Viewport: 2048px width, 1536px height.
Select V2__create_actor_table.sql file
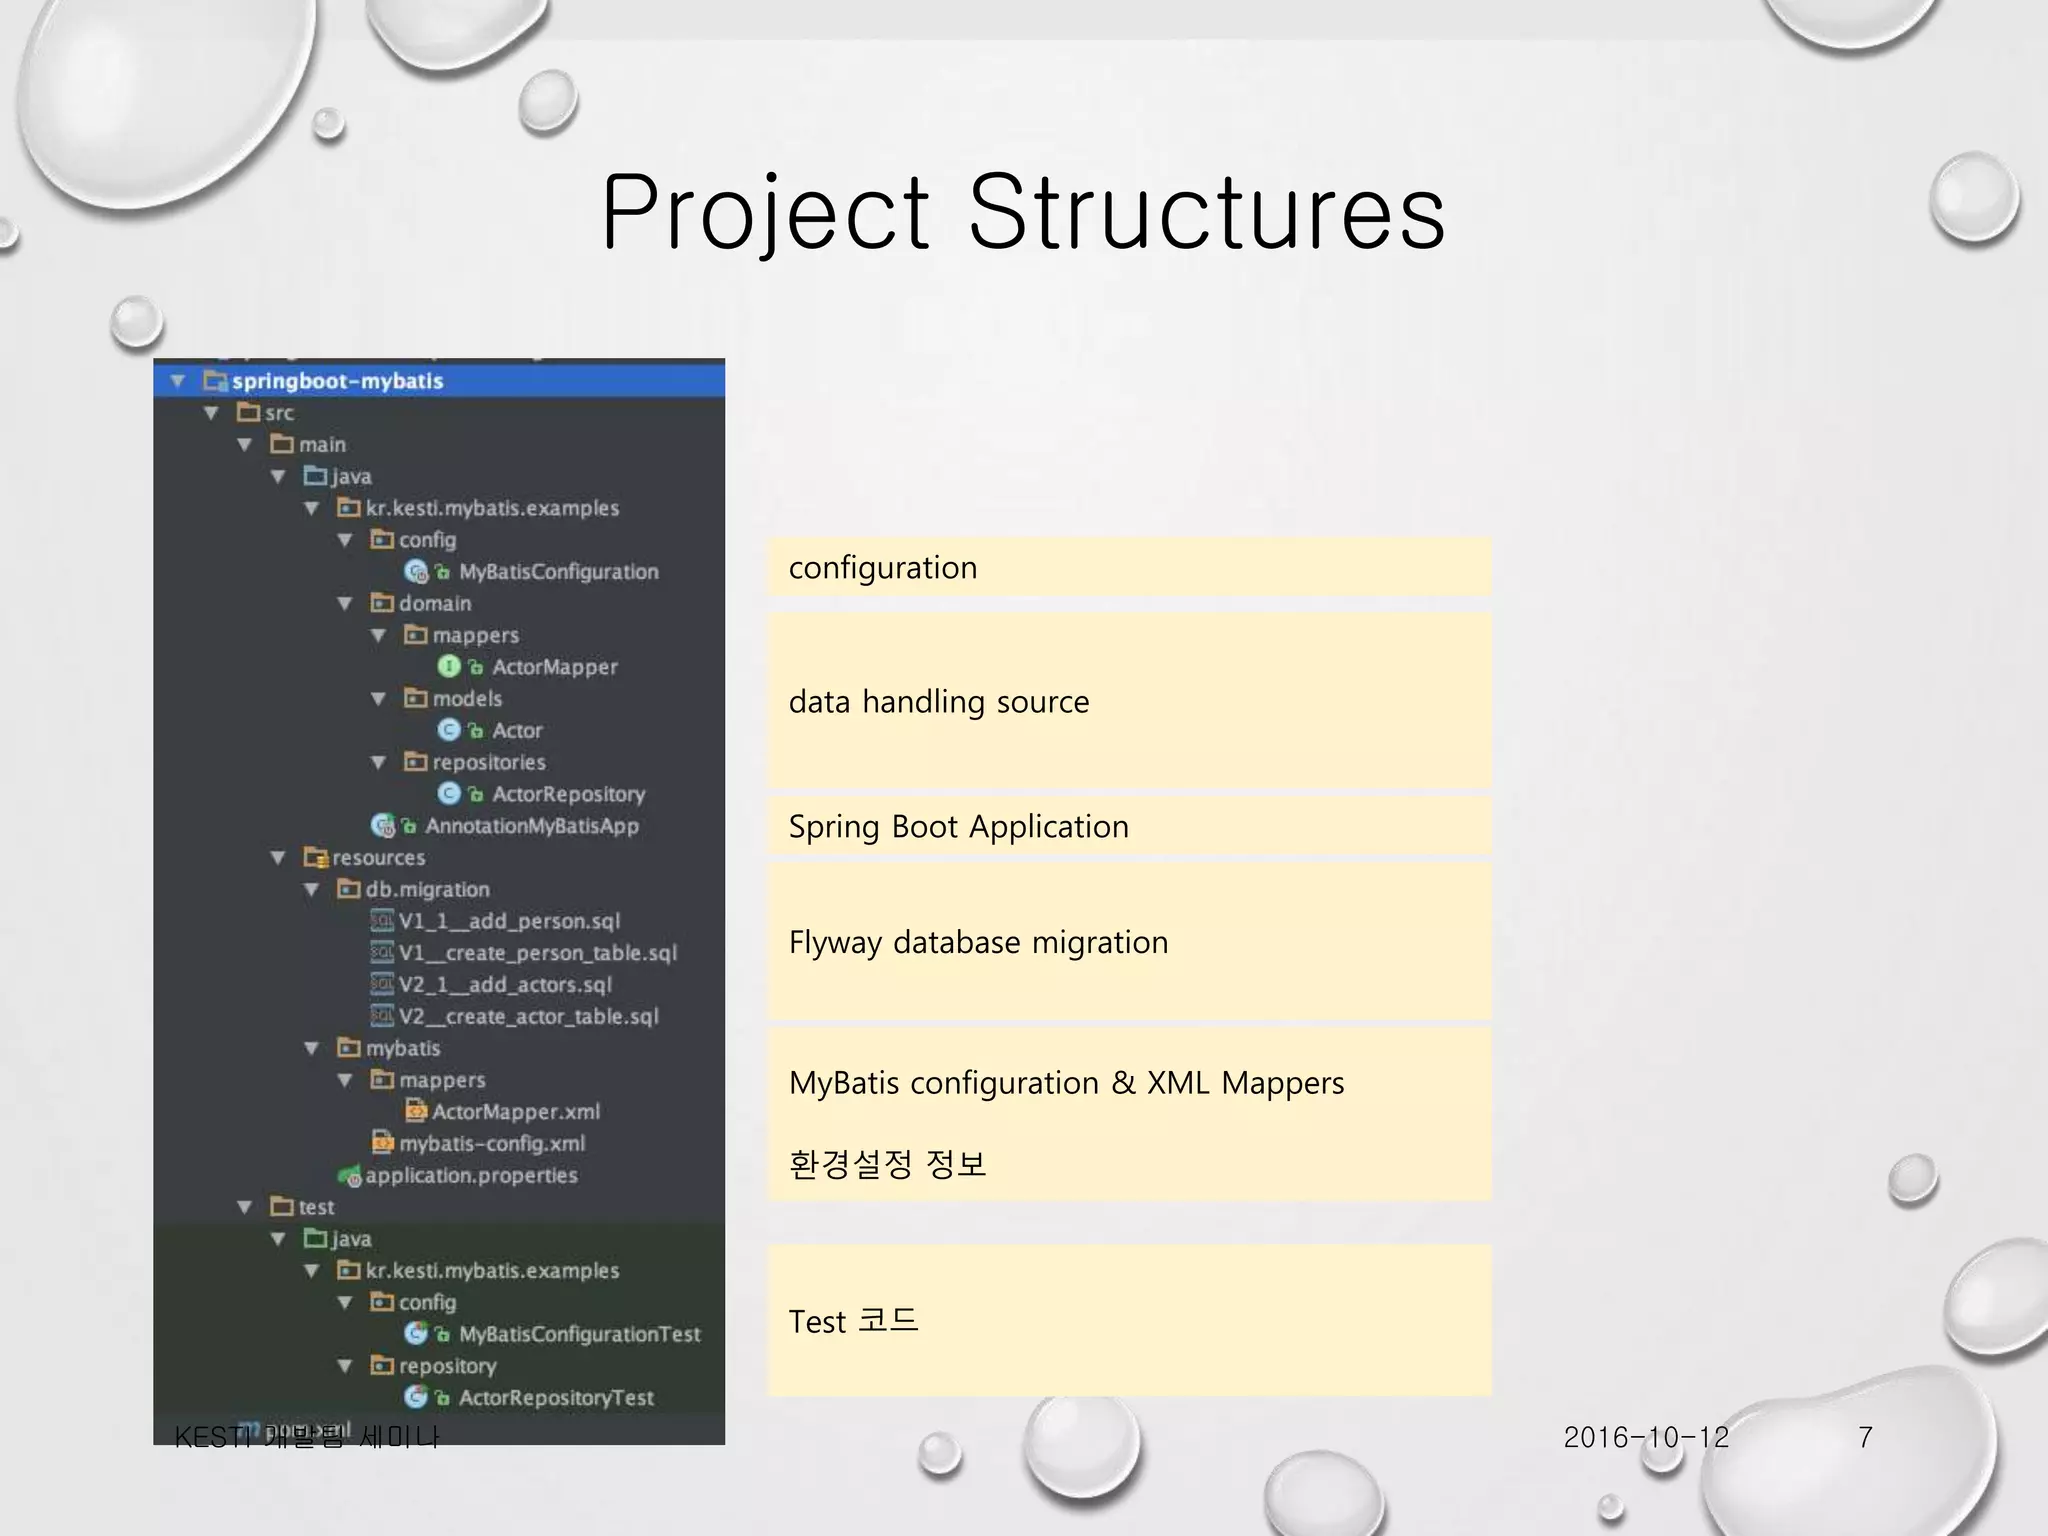pyautogui.click(x=528, y=1016)
